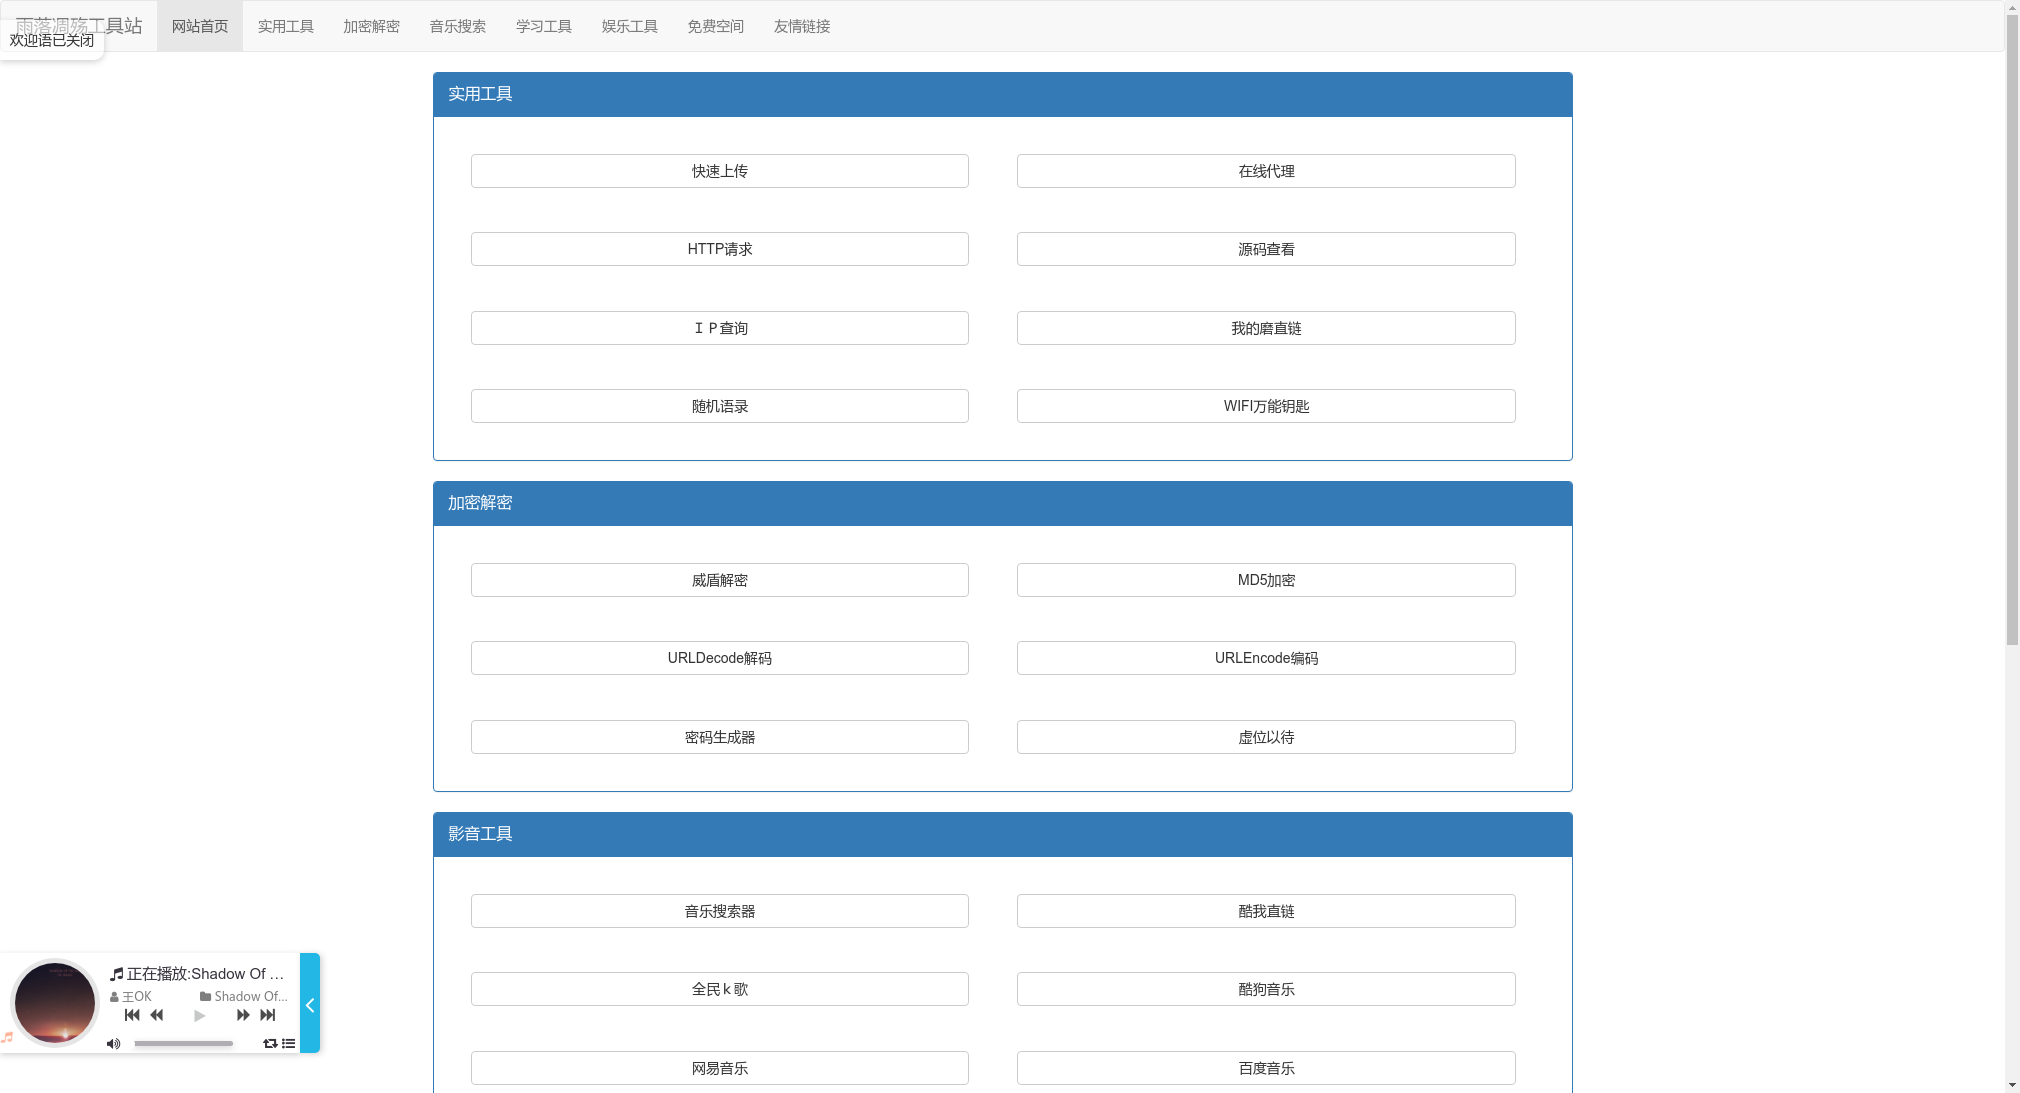
Task: Open the 快速上传 tool
Action: [719, 171]
